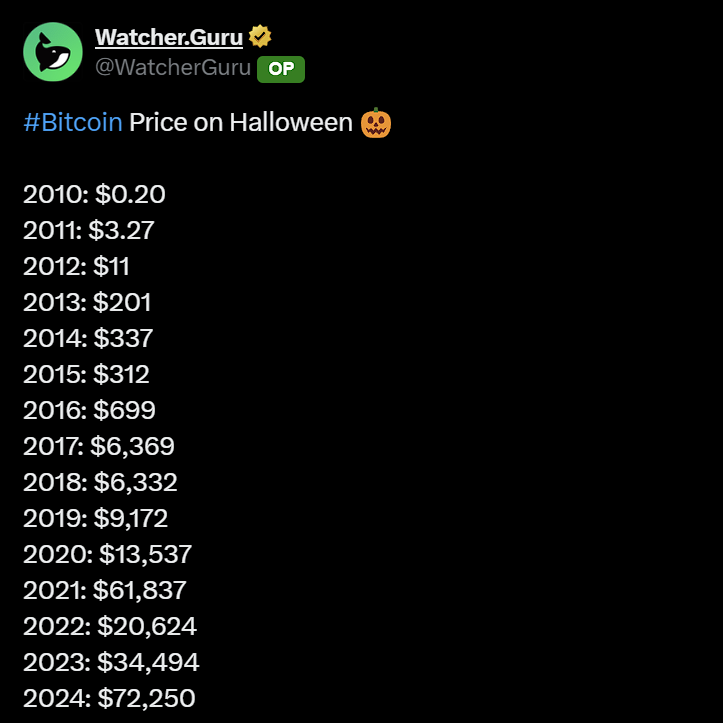Click the 2013: $201 line
This screenshot has width=723, height=723.
[x=88, y=303]
